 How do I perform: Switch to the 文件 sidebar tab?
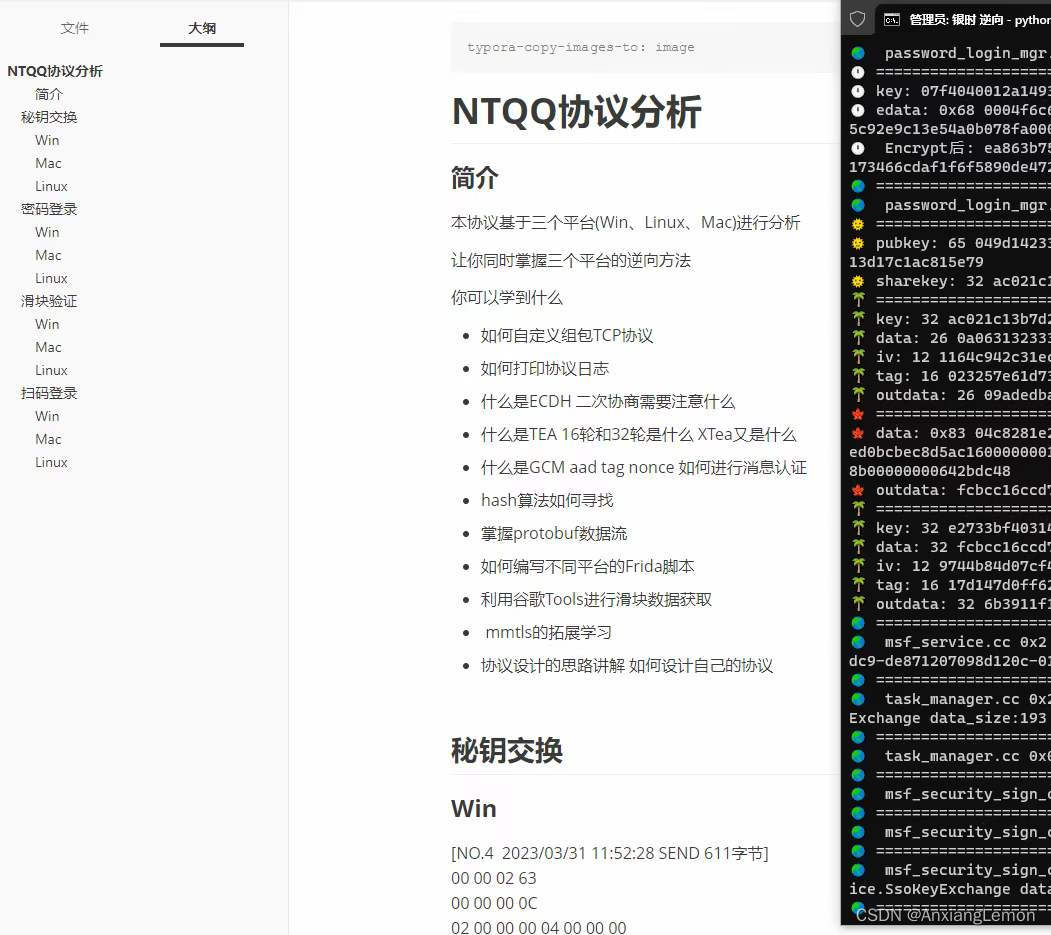click(74, 28)
